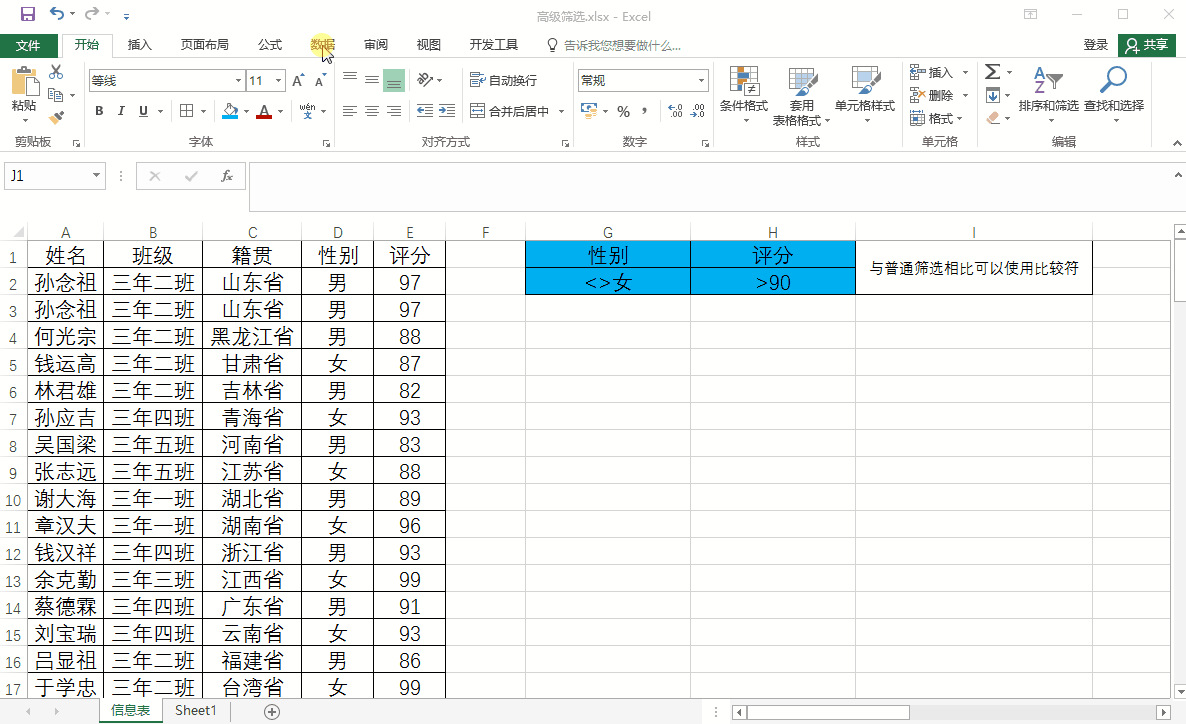The image size is (1186, 724).
Task: Switch to the 数据 ribbon tab
Action: click(x=322, y=45)
